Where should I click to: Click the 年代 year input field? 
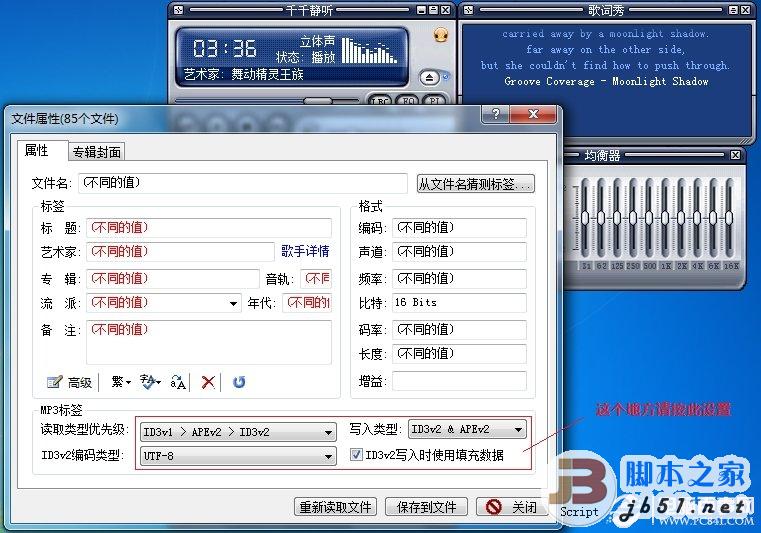307,303
